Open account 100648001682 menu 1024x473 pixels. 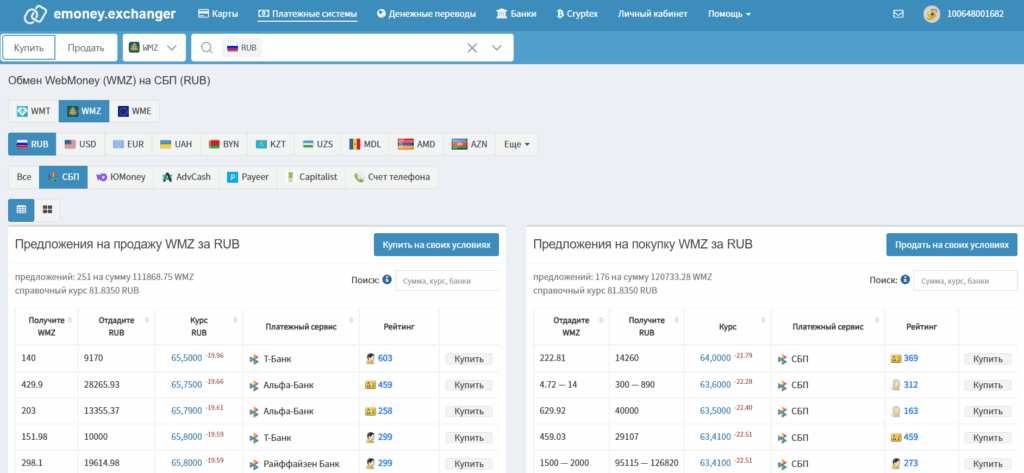(x=975, y=14)
